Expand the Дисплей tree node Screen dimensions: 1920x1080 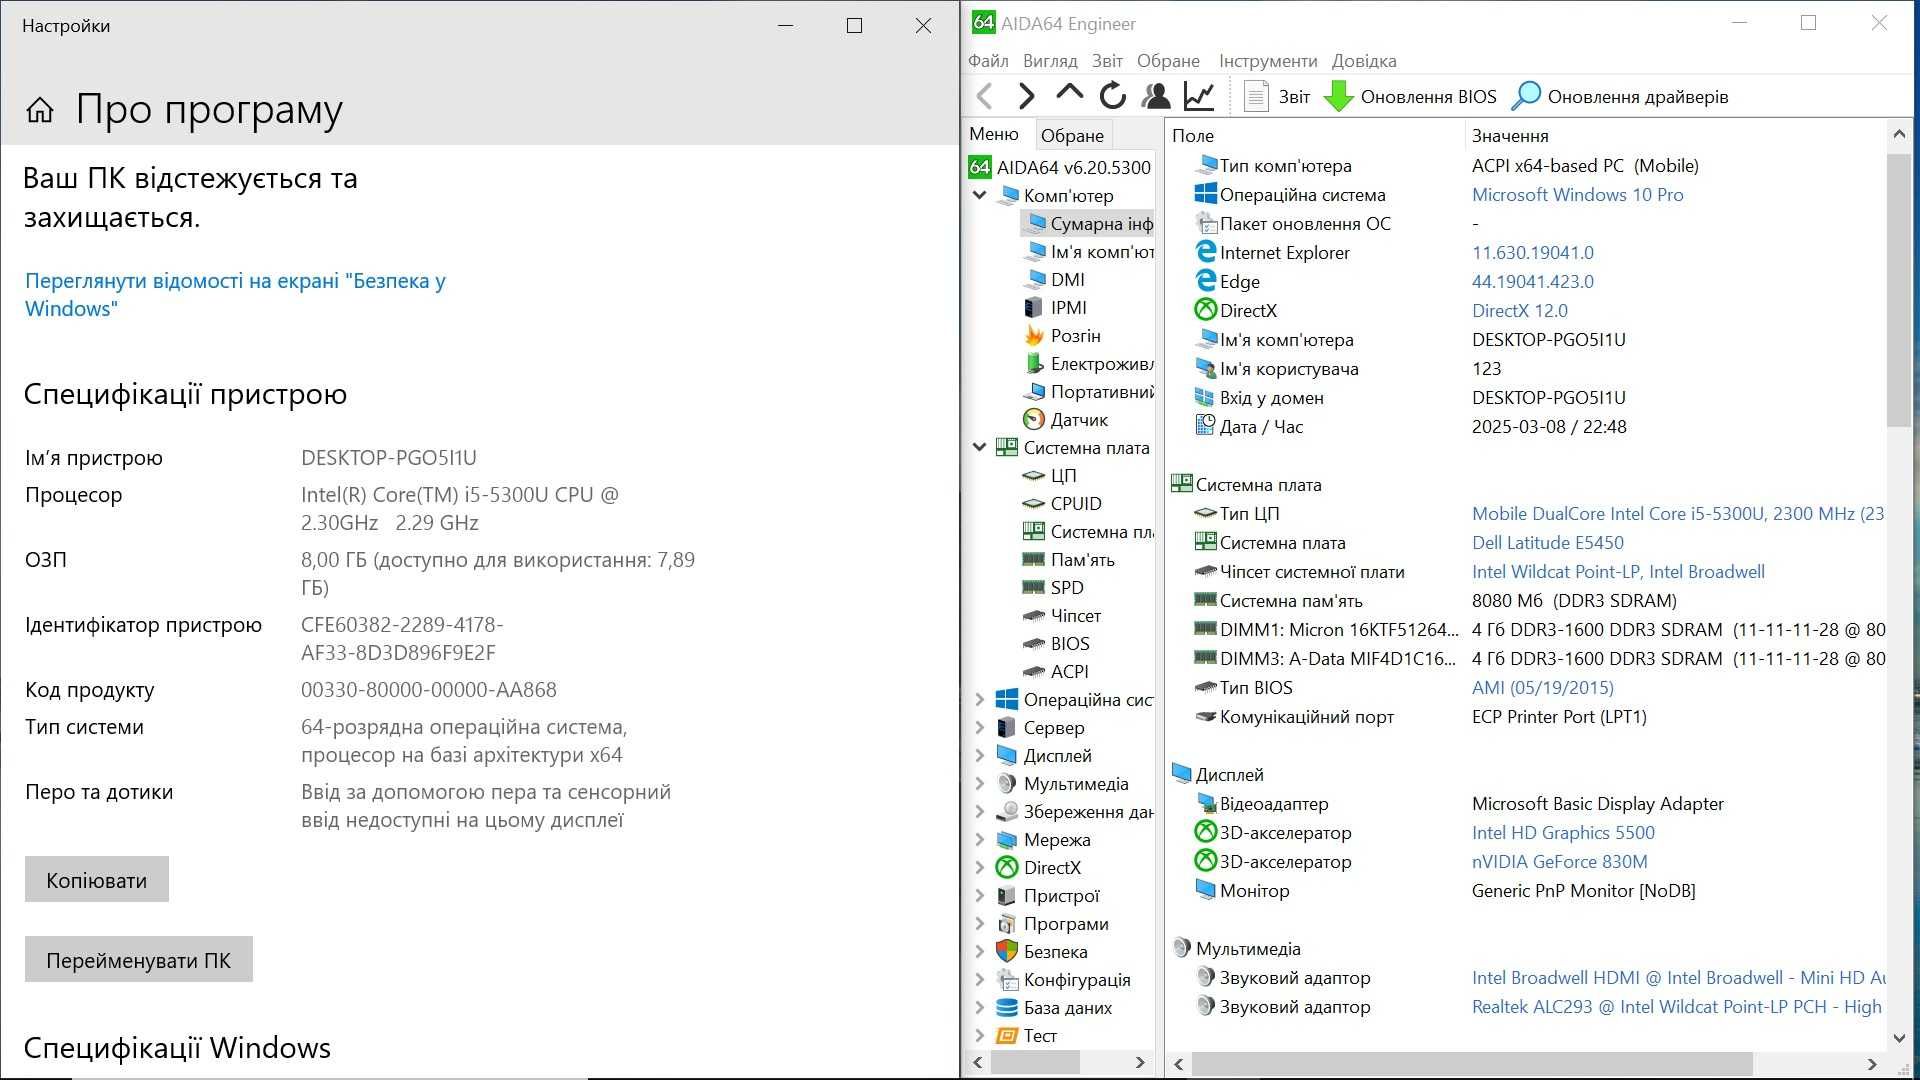980,756
